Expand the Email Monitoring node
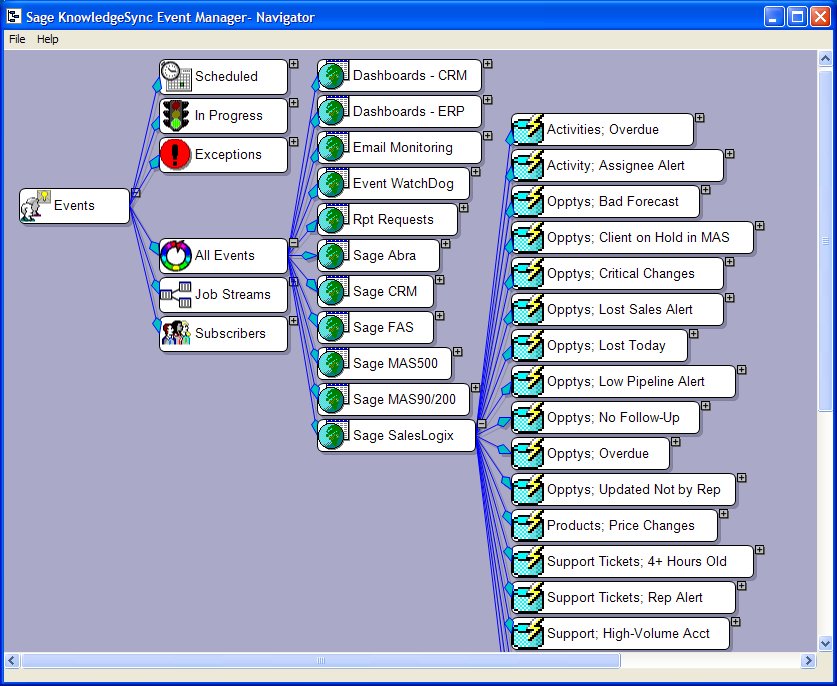Viewport: 837px width, 686px height. pos(487,136)
